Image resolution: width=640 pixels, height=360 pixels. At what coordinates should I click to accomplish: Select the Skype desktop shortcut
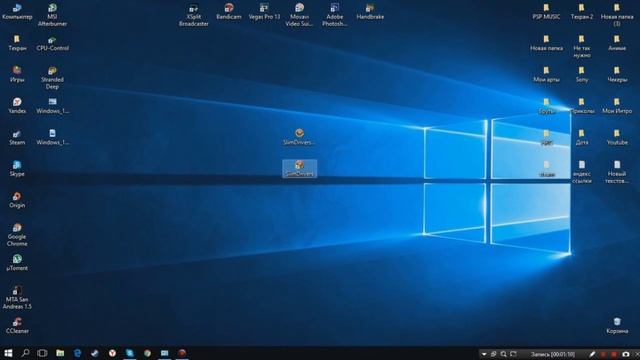coord(17,169)
